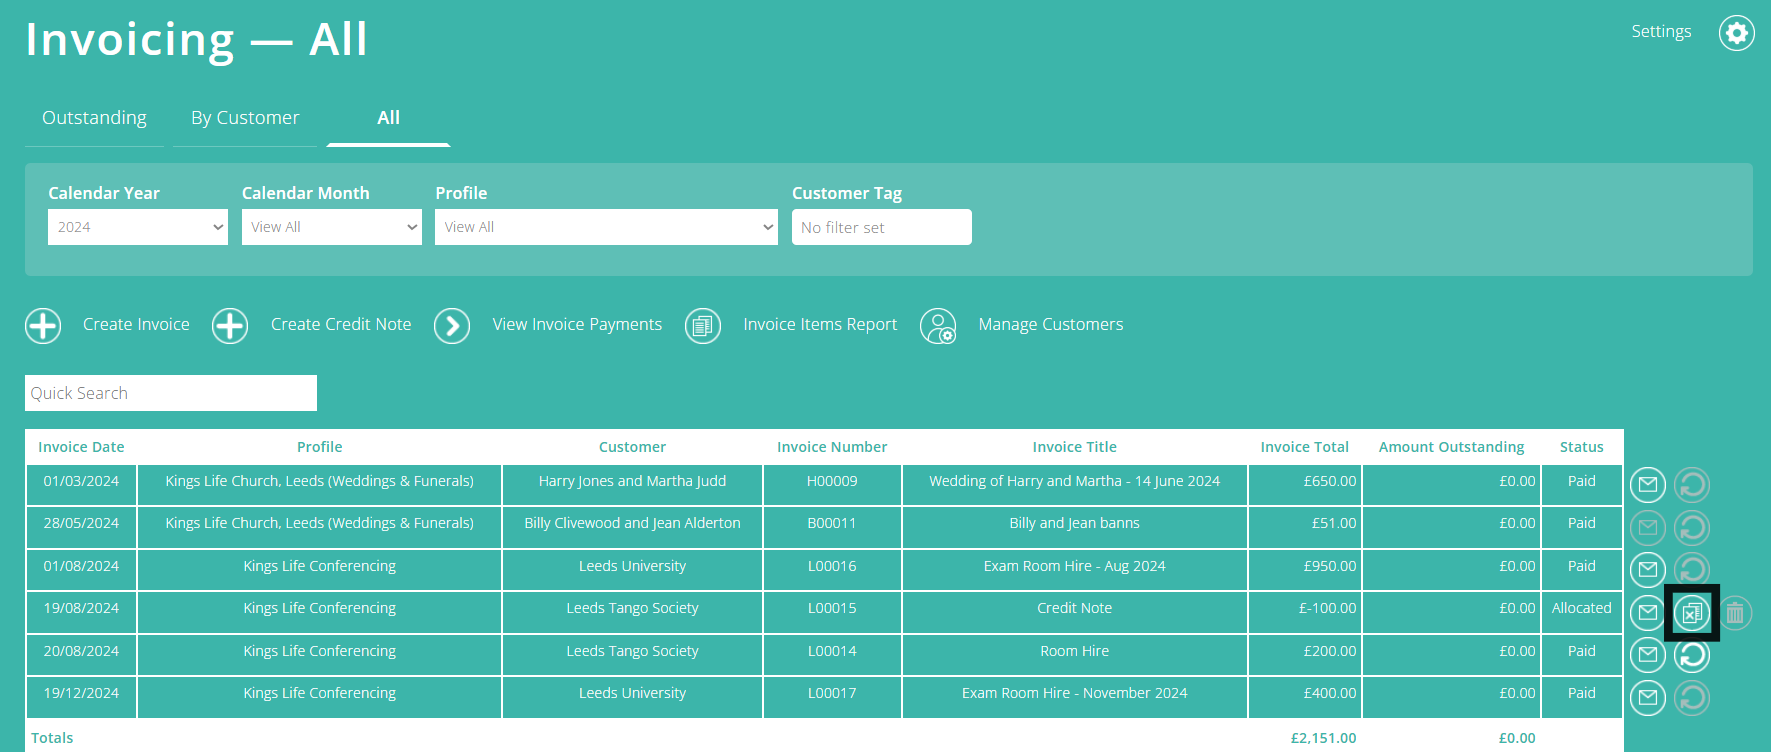Email credit note L00015 using envelope icon
Viewport: 1771px width, 752px height.
1648,613
